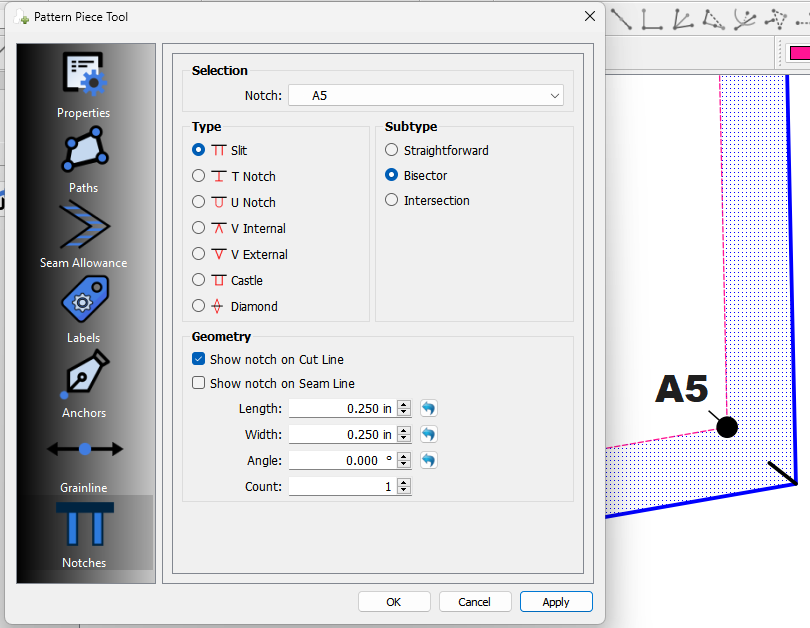Increase the Length value with up arrow
The image size is (810, 628).
(404, 404)
